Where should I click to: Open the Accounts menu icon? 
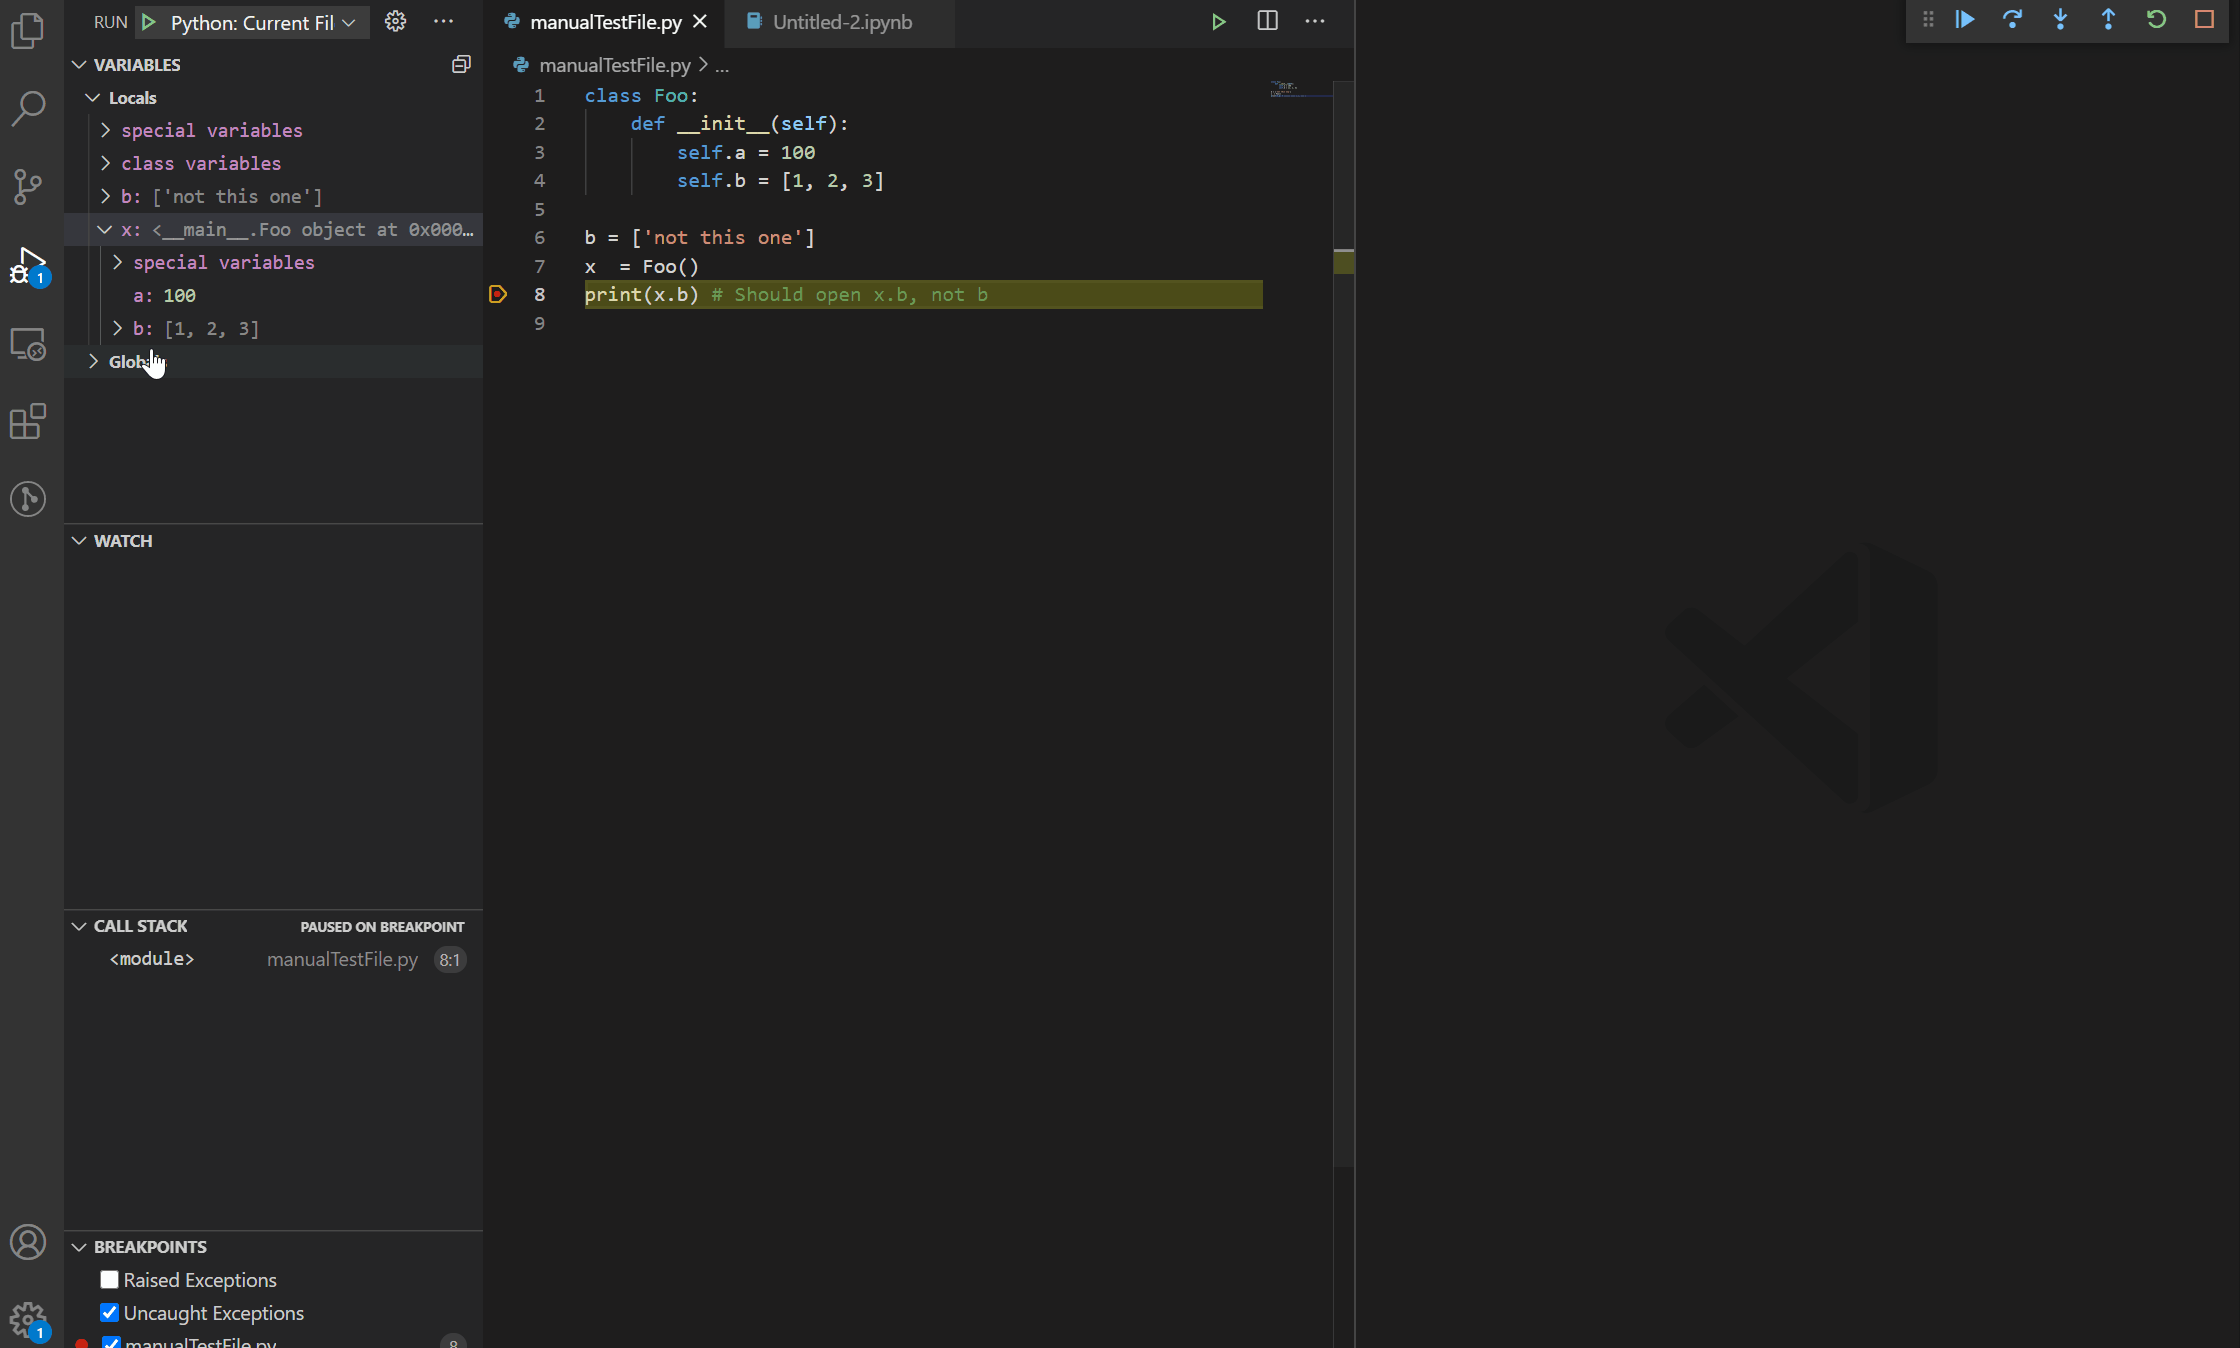pyautogui.click(x=28, y=1243)
